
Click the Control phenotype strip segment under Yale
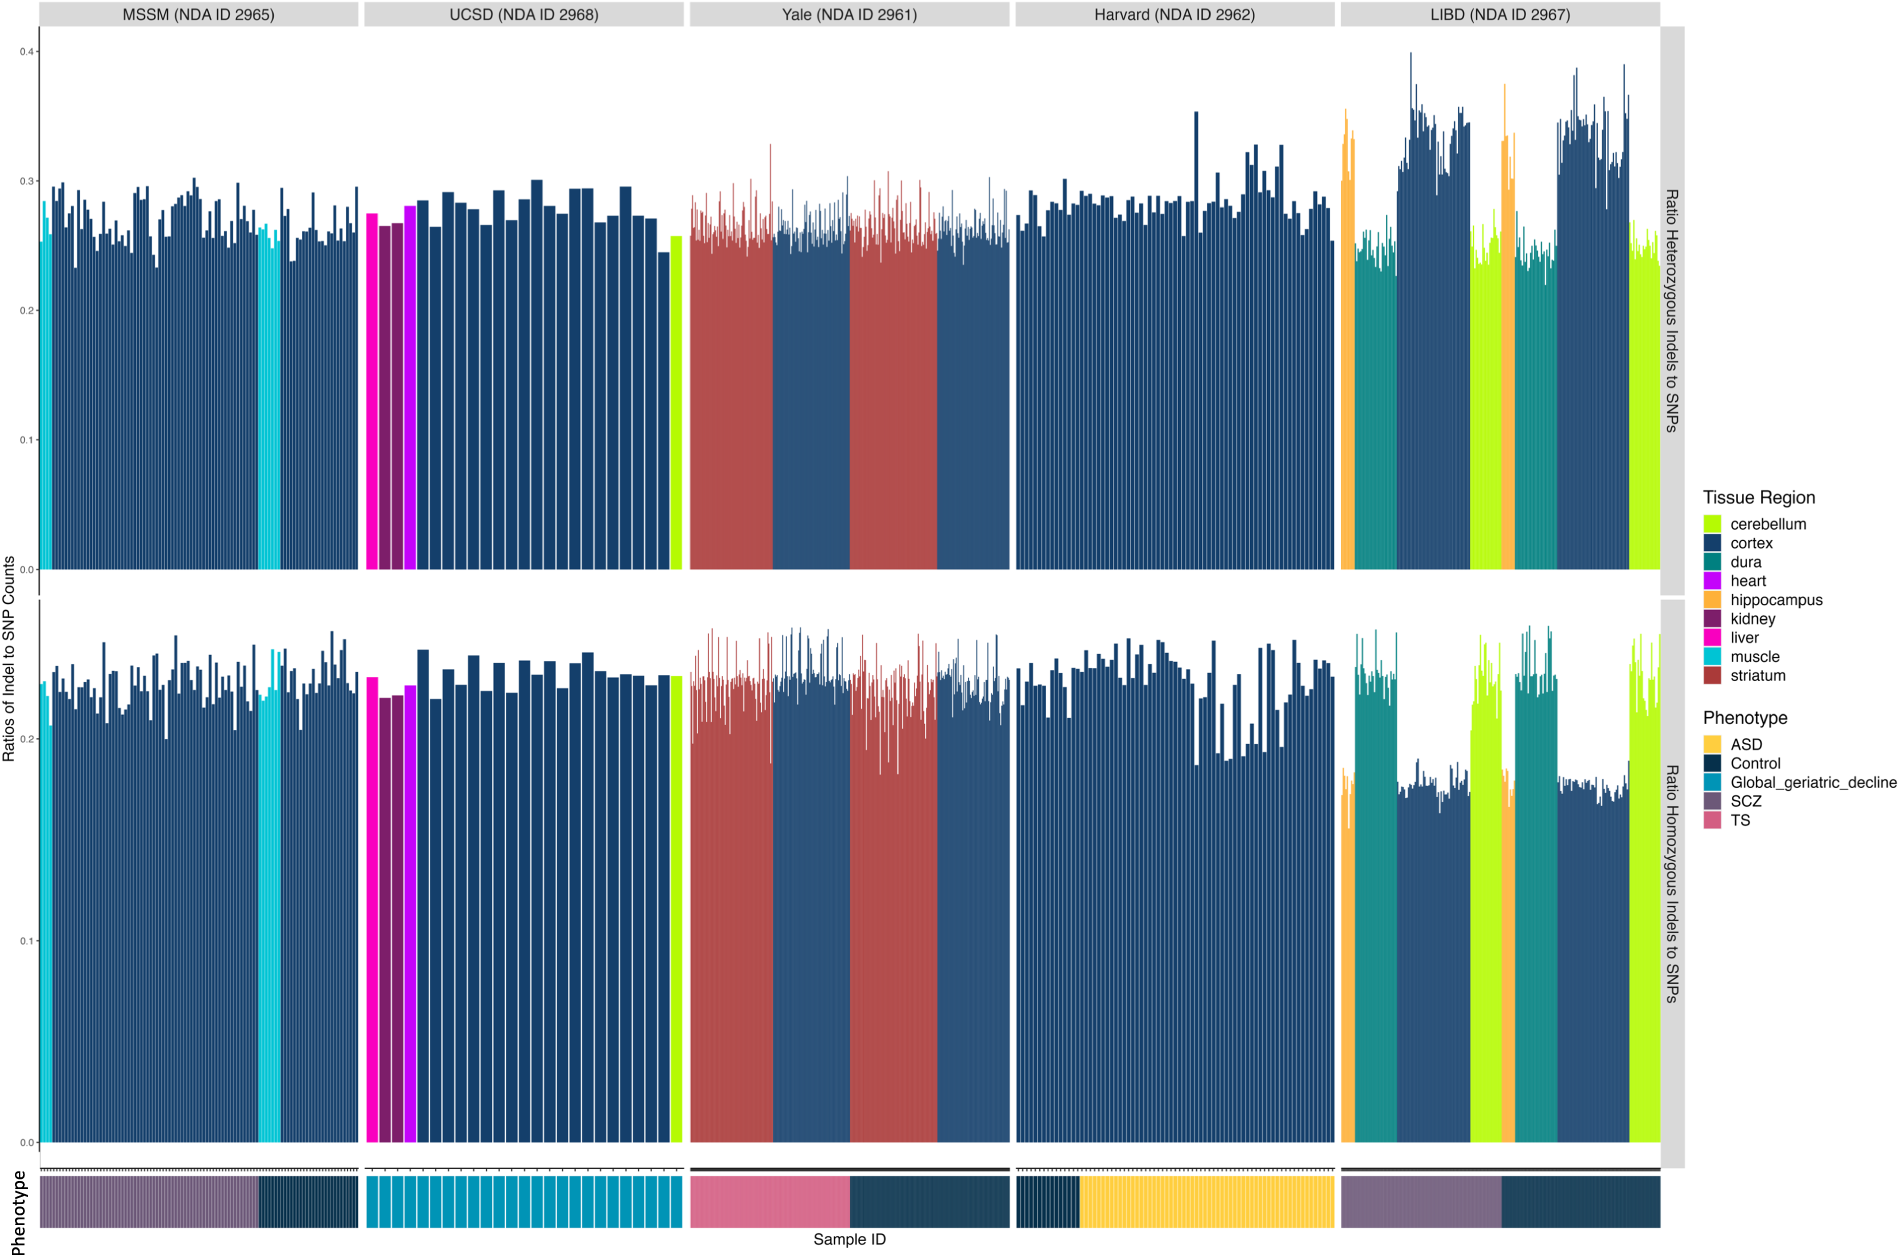(x=930, y=1202)
